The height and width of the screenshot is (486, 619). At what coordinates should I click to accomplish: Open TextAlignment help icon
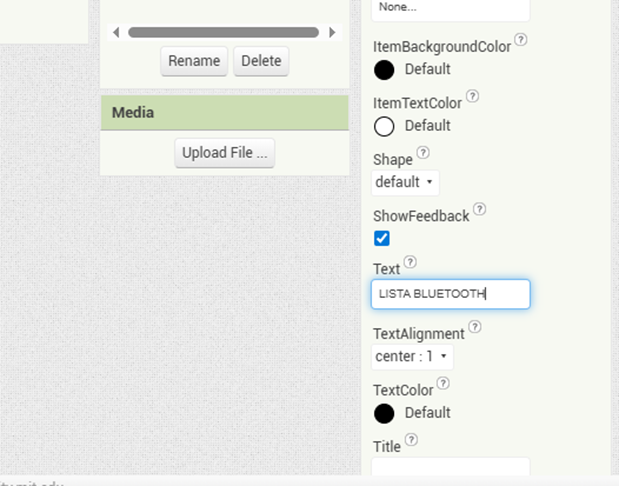476,327
